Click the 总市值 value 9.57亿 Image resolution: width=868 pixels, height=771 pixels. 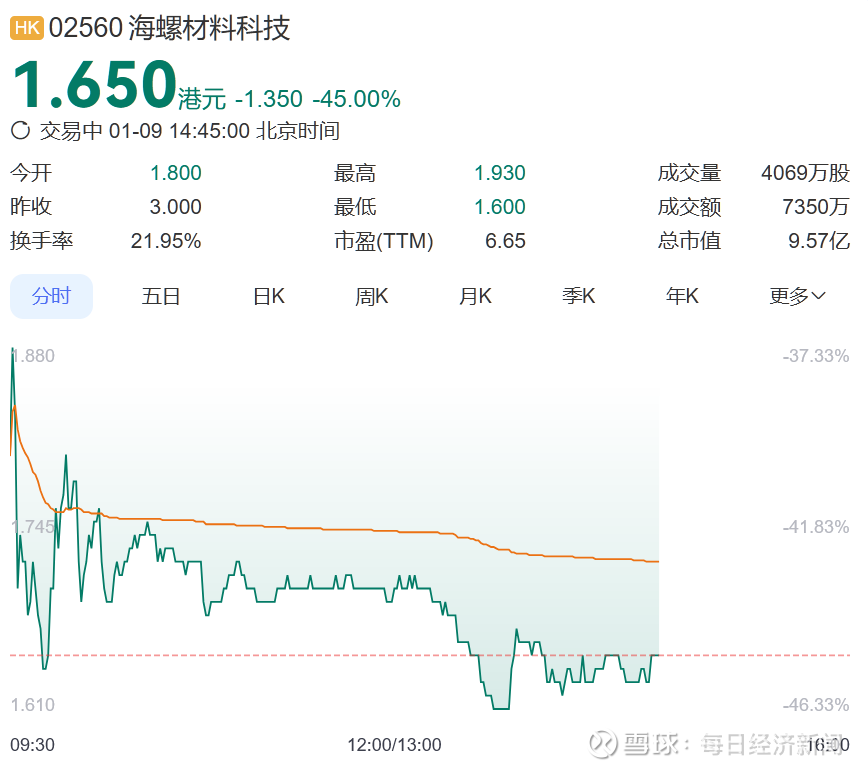tap(819, 241)
